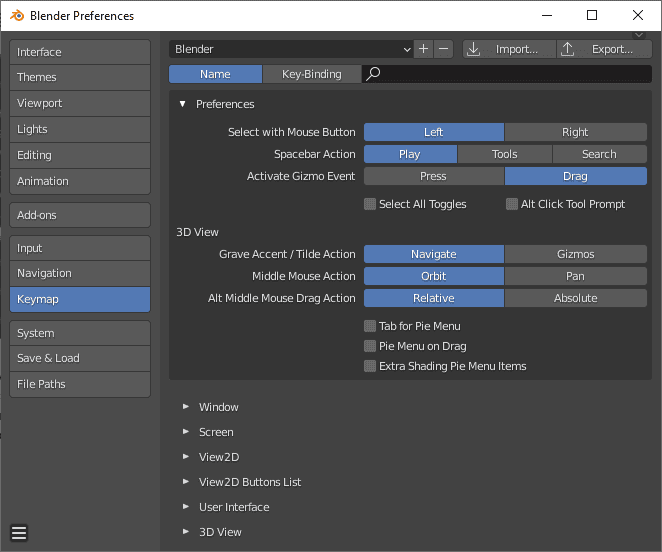Expand the 3D View keymap section
The image size is (662, 552).
coord(186,532)
